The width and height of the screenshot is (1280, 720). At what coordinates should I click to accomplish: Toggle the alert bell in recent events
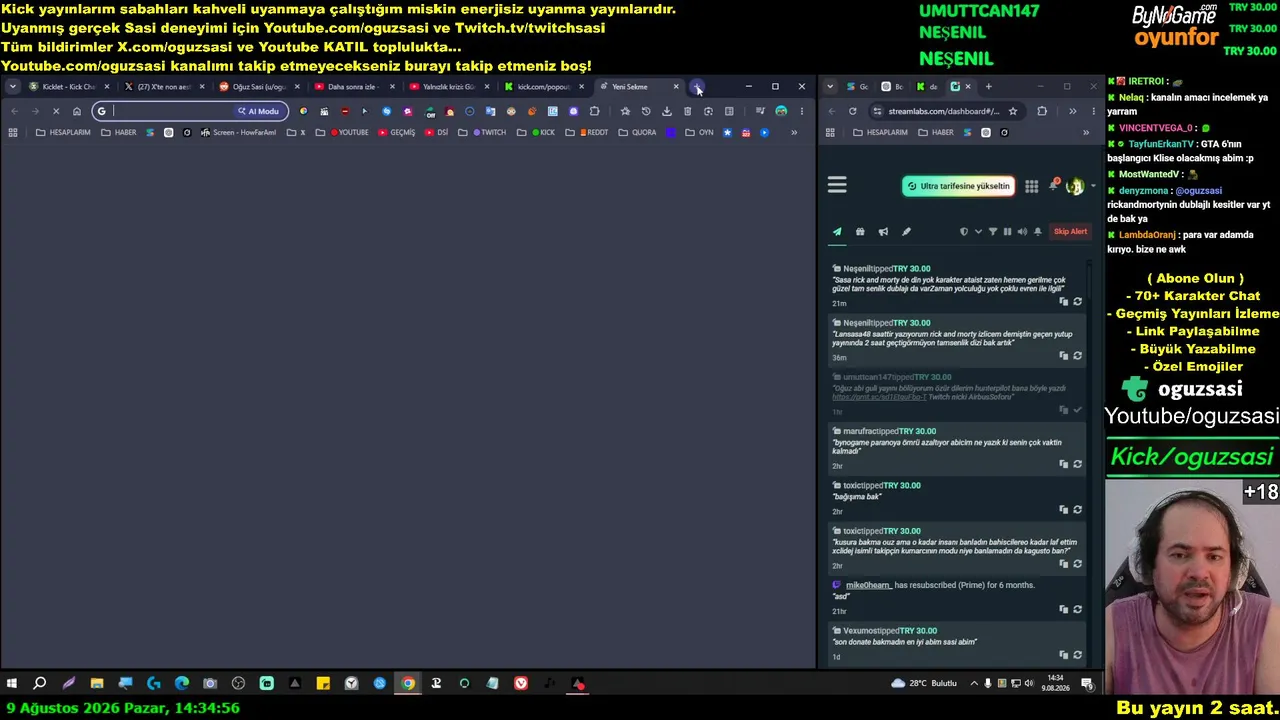1038,232
